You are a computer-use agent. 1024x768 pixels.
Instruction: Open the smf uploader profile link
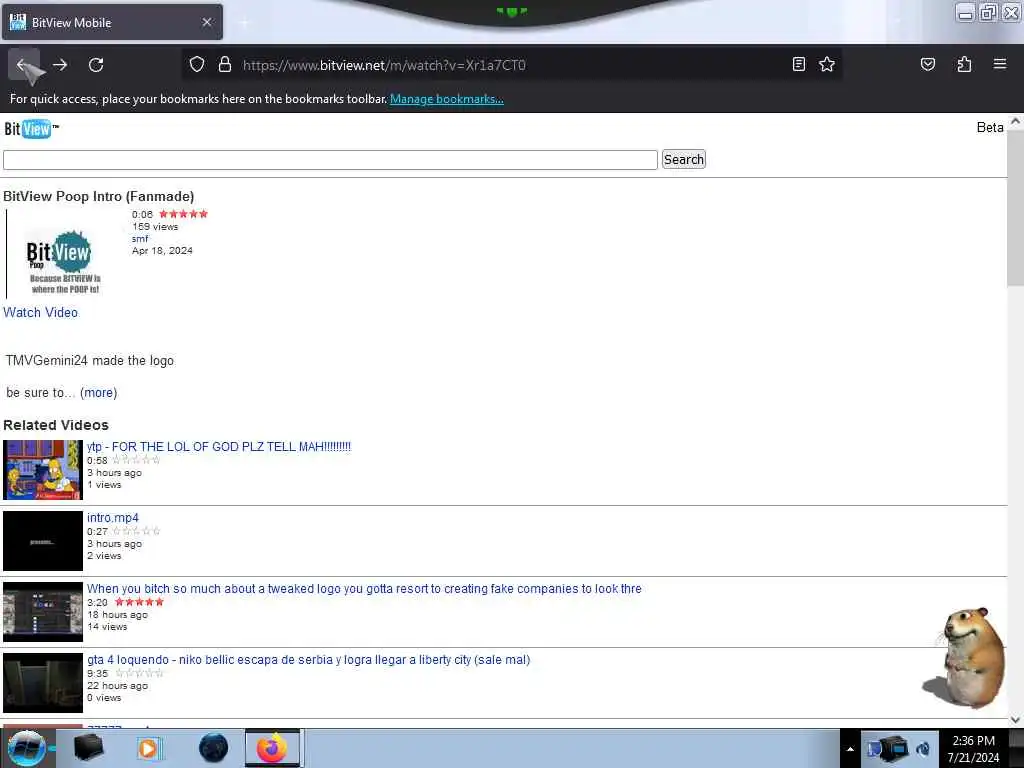point(140,238)
